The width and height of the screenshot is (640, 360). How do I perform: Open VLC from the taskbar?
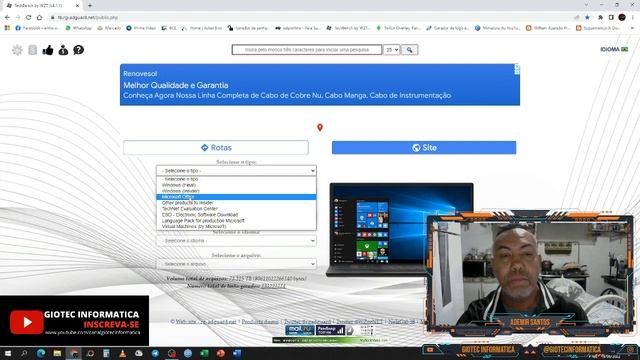click(x=122, y=353)
